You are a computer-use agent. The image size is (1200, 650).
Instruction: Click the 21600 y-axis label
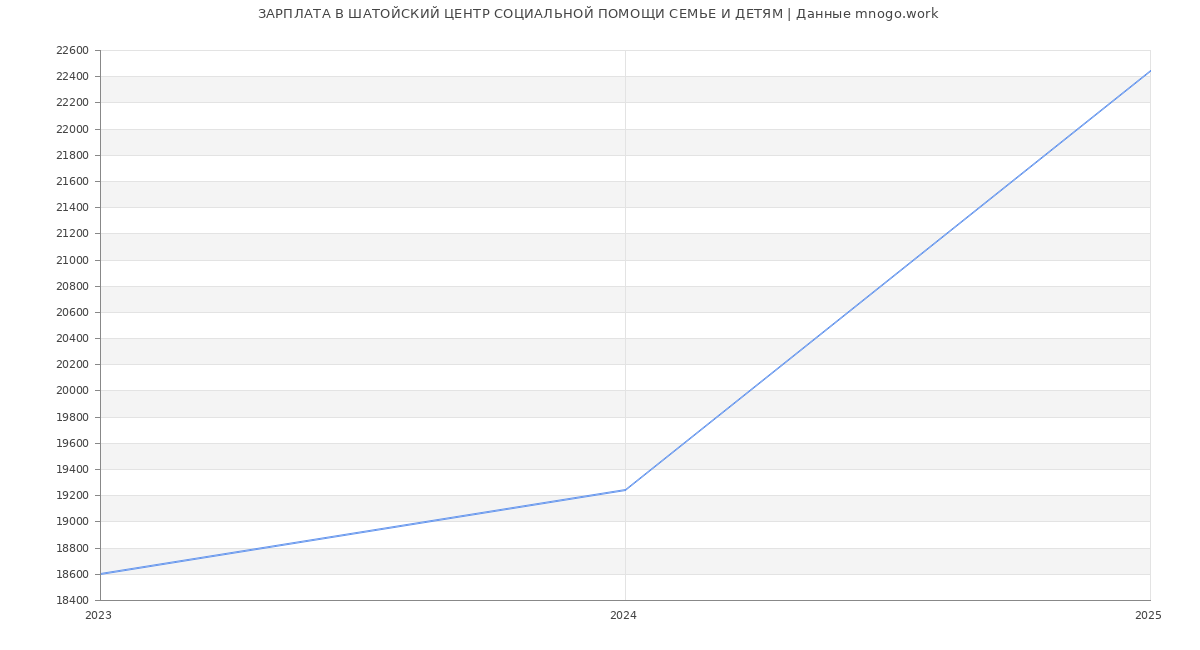click(x=72, y=182)
